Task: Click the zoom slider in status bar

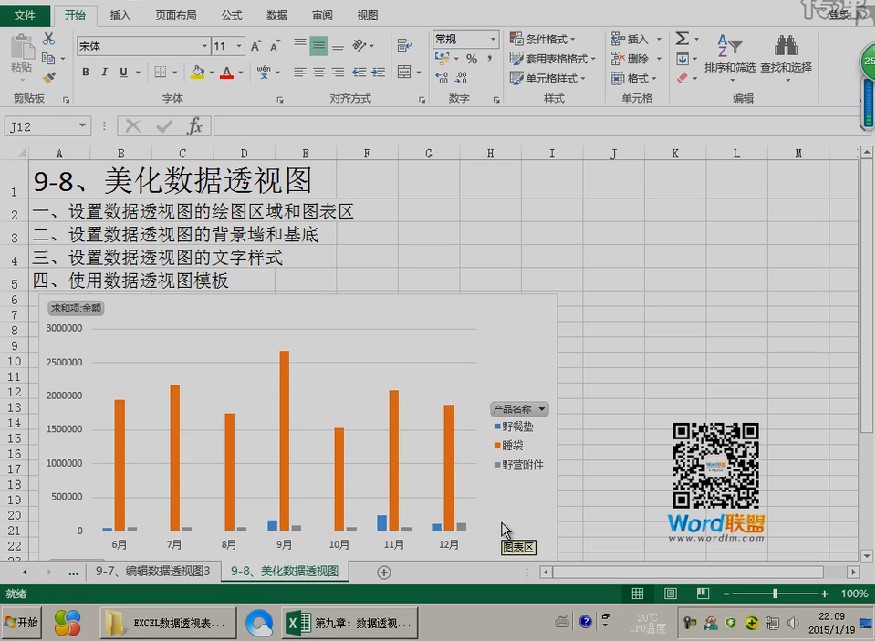Action: [x=775, y=594]
